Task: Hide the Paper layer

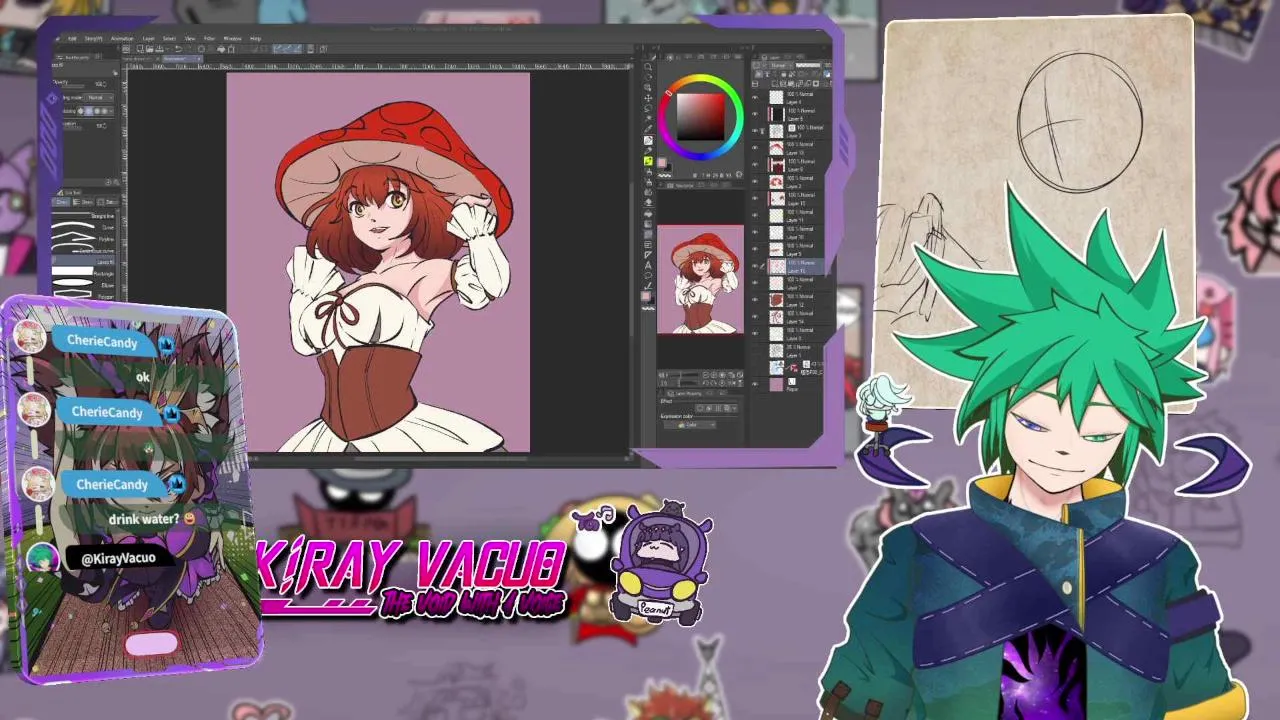Action: tap(755, 384)
